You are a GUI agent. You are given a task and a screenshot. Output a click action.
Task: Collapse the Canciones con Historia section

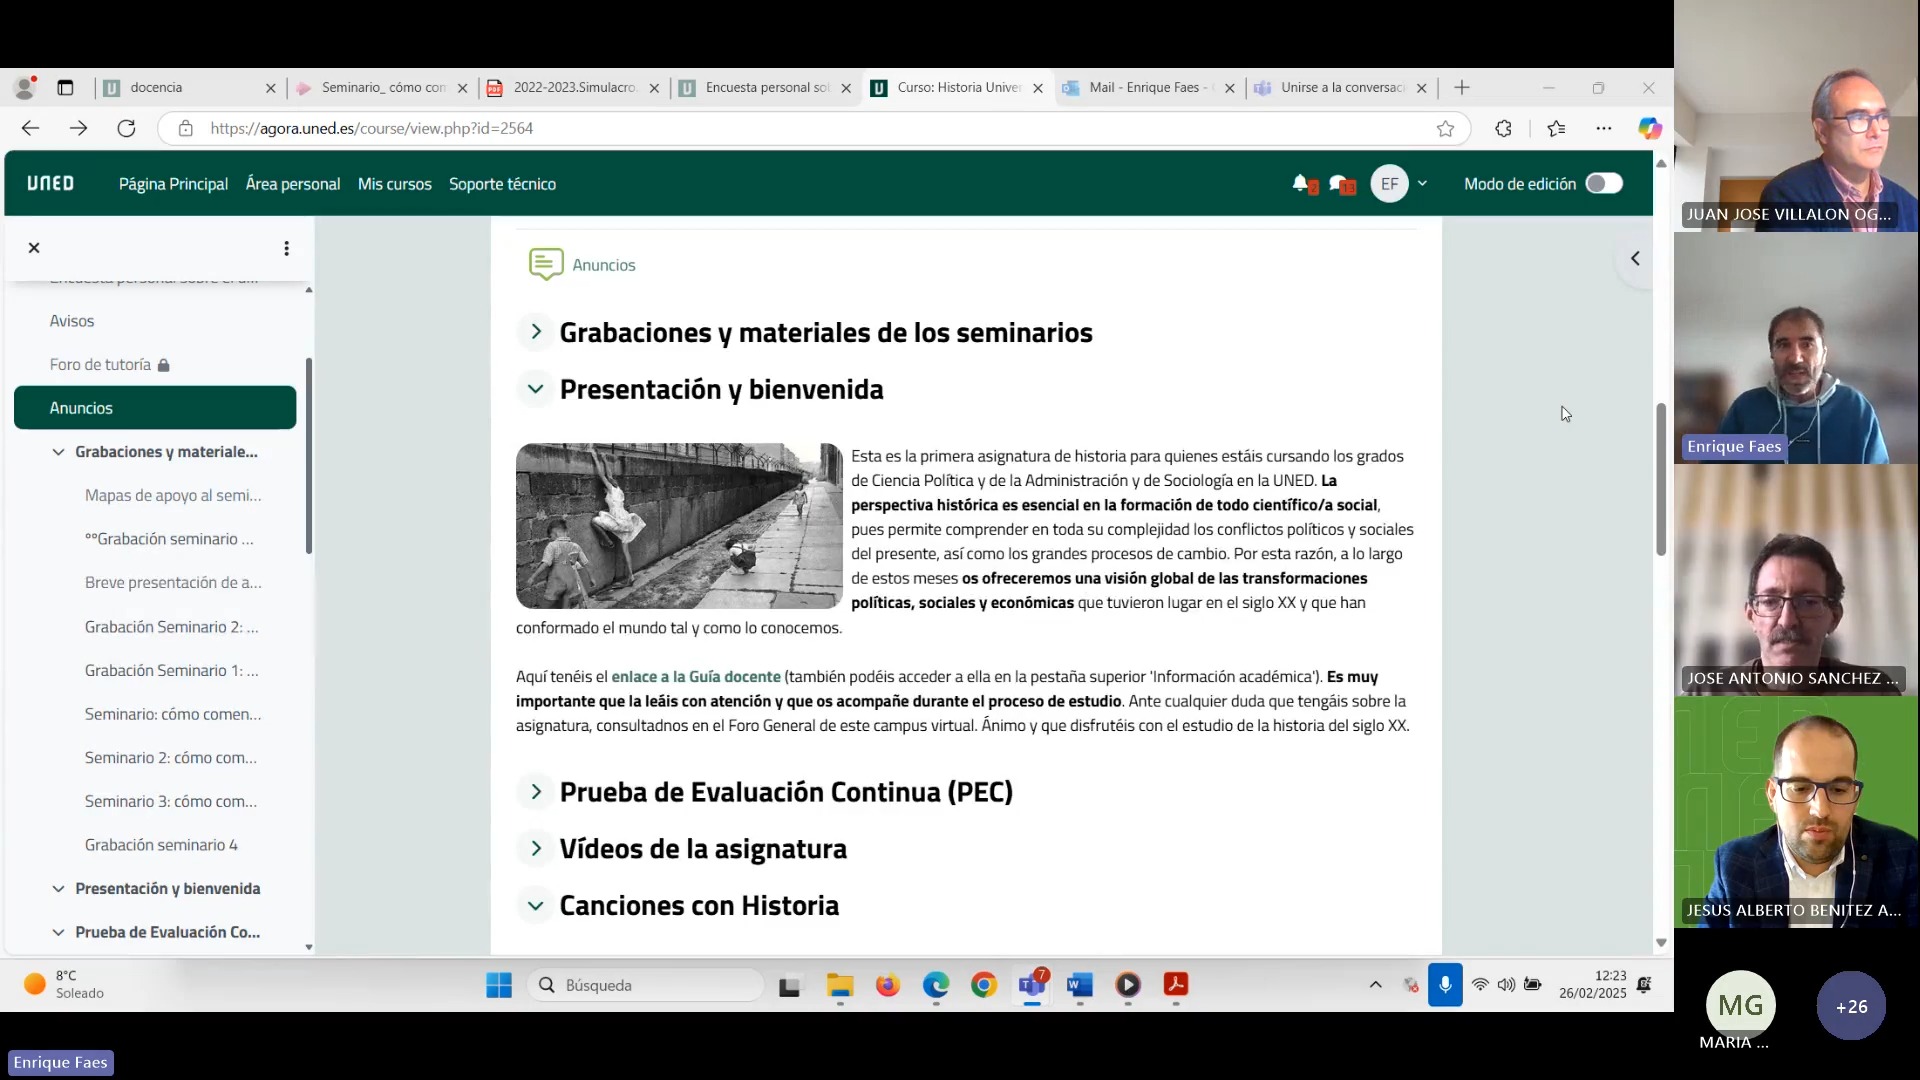[536, 906]
